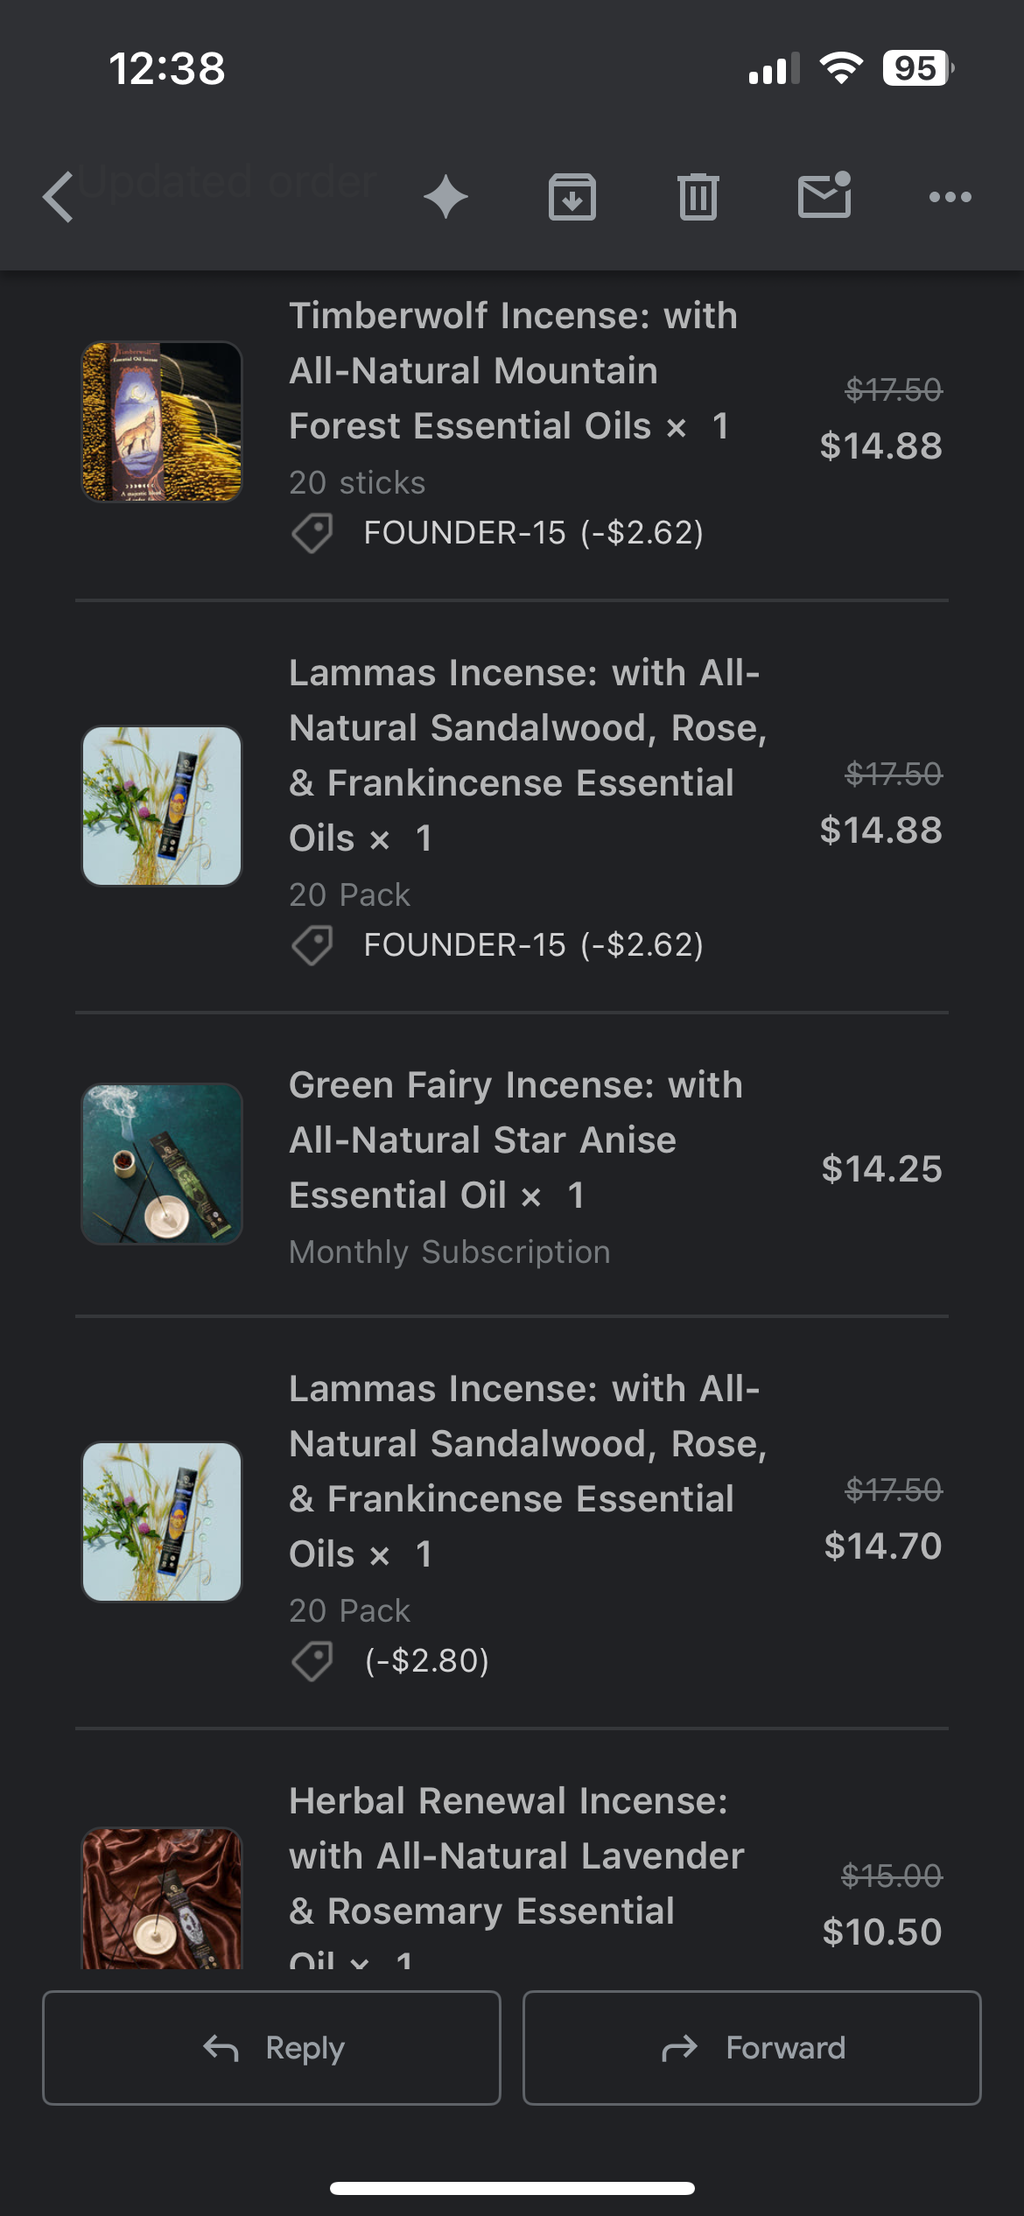Select the Timberwolf Incense title text

(x=514, y=371)
